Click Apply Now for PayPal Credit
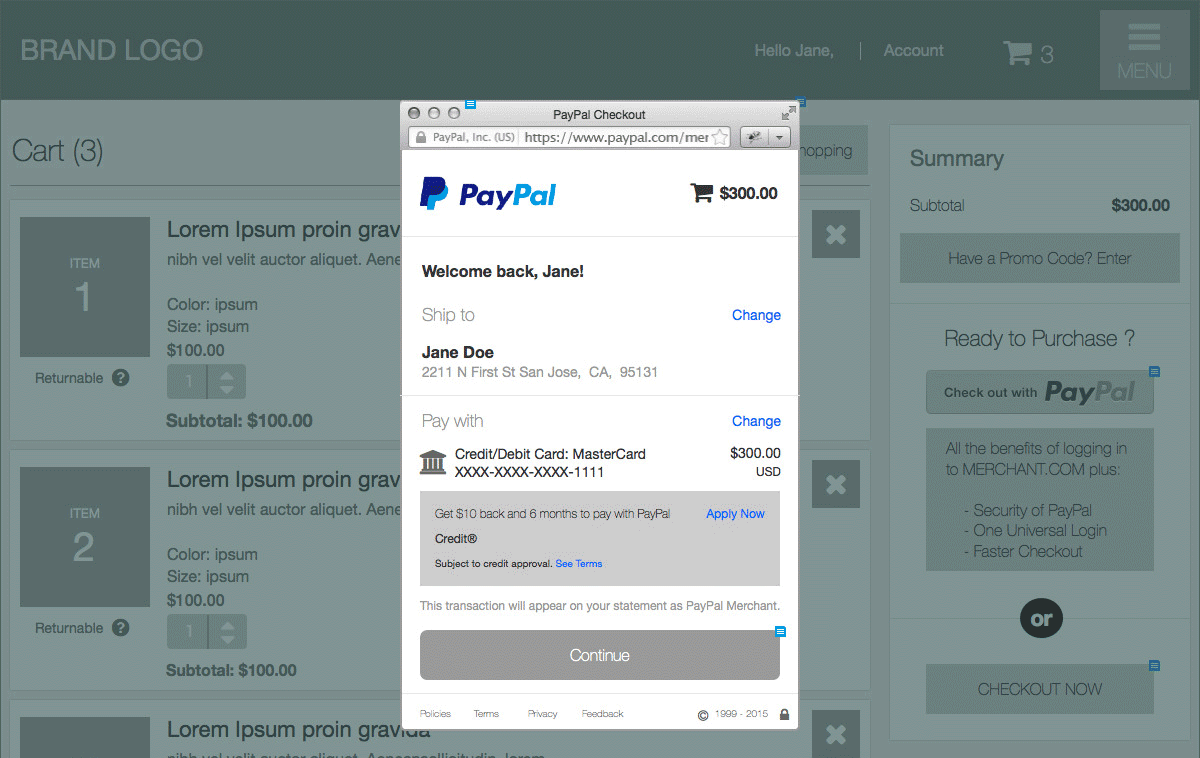The height and width of the screenshot is (758, 1200). [735, 513]
